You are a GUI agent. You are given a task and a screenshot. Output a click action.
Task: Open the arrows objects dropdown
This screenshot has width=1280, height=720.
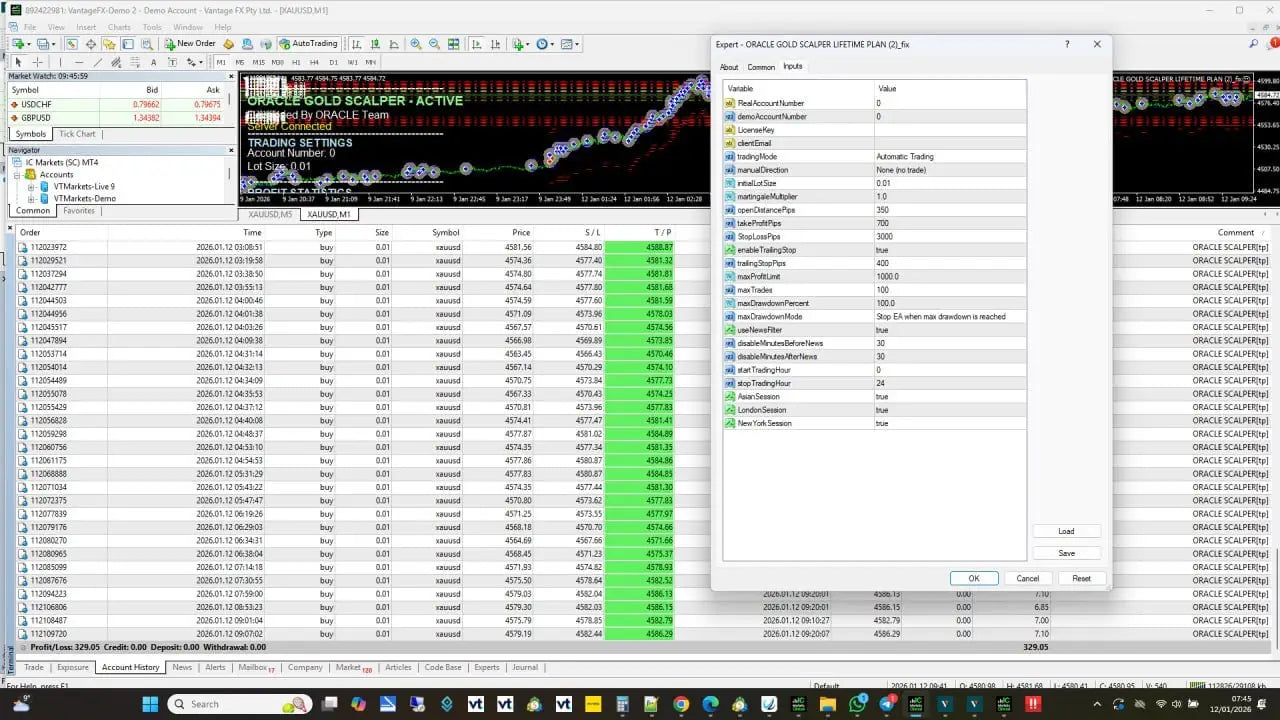click(201, 62)
